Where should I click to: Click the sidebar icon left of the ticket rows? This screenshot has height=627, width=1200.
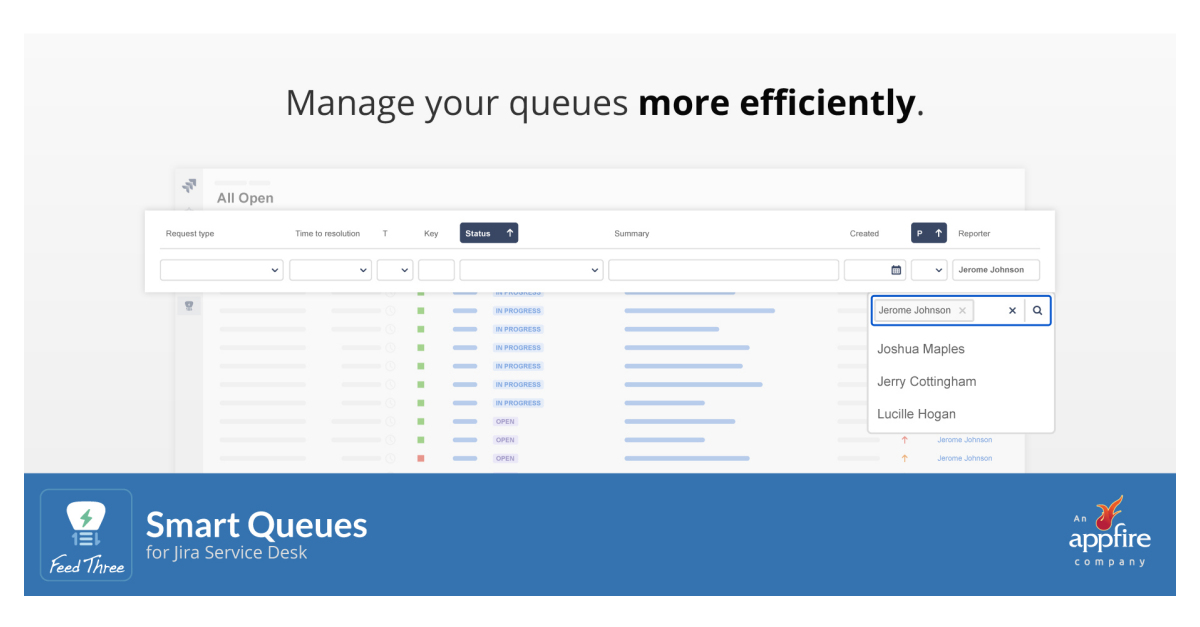click(188, 306)
